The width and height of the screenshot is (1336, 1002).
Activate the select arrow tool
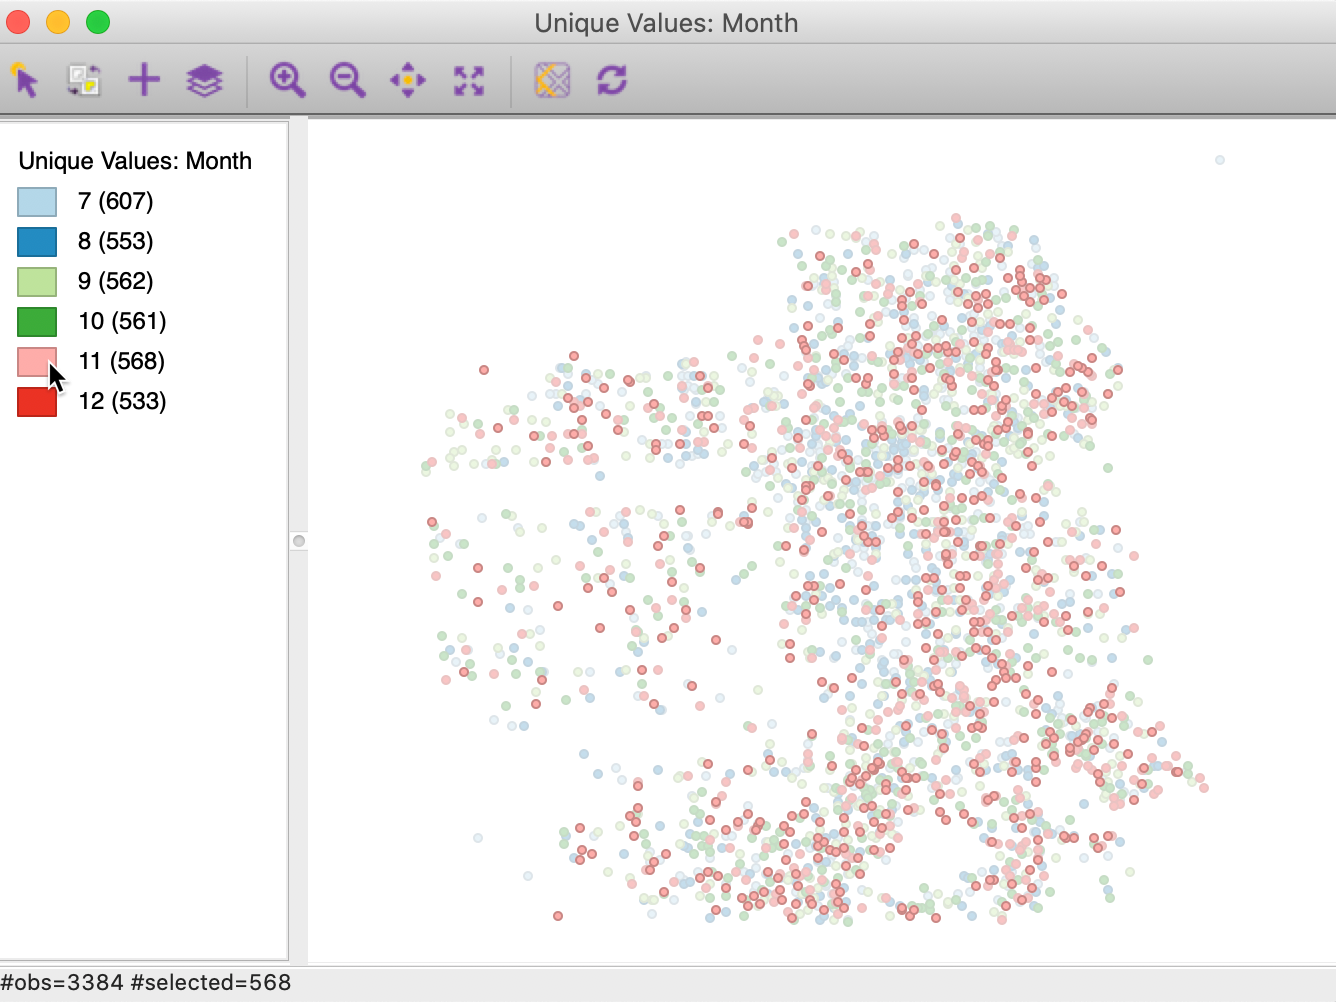(x=25, y=80)
